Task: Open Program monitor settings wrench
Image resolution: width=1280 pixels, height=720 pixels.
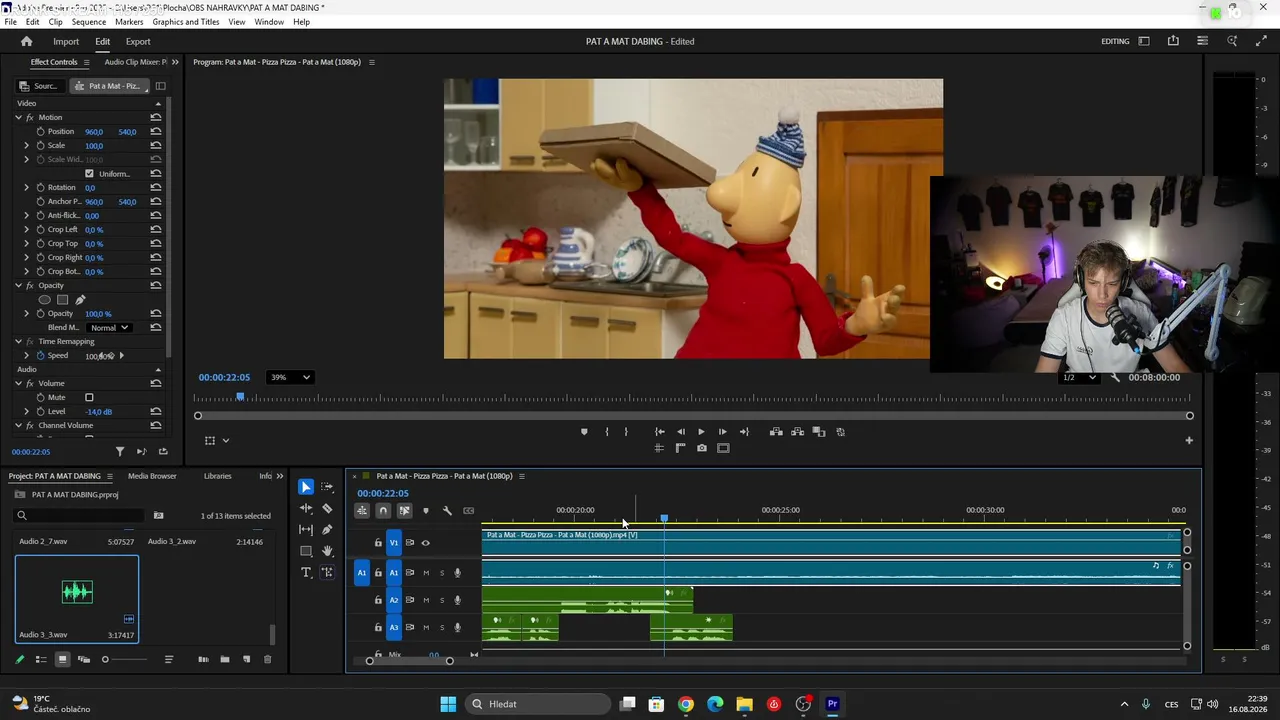Action: (x=1115, y=378)
